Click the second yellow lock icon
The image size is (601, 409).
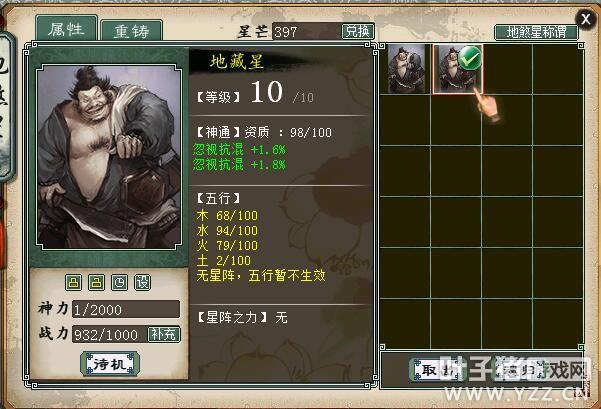[x=97, y=283]
